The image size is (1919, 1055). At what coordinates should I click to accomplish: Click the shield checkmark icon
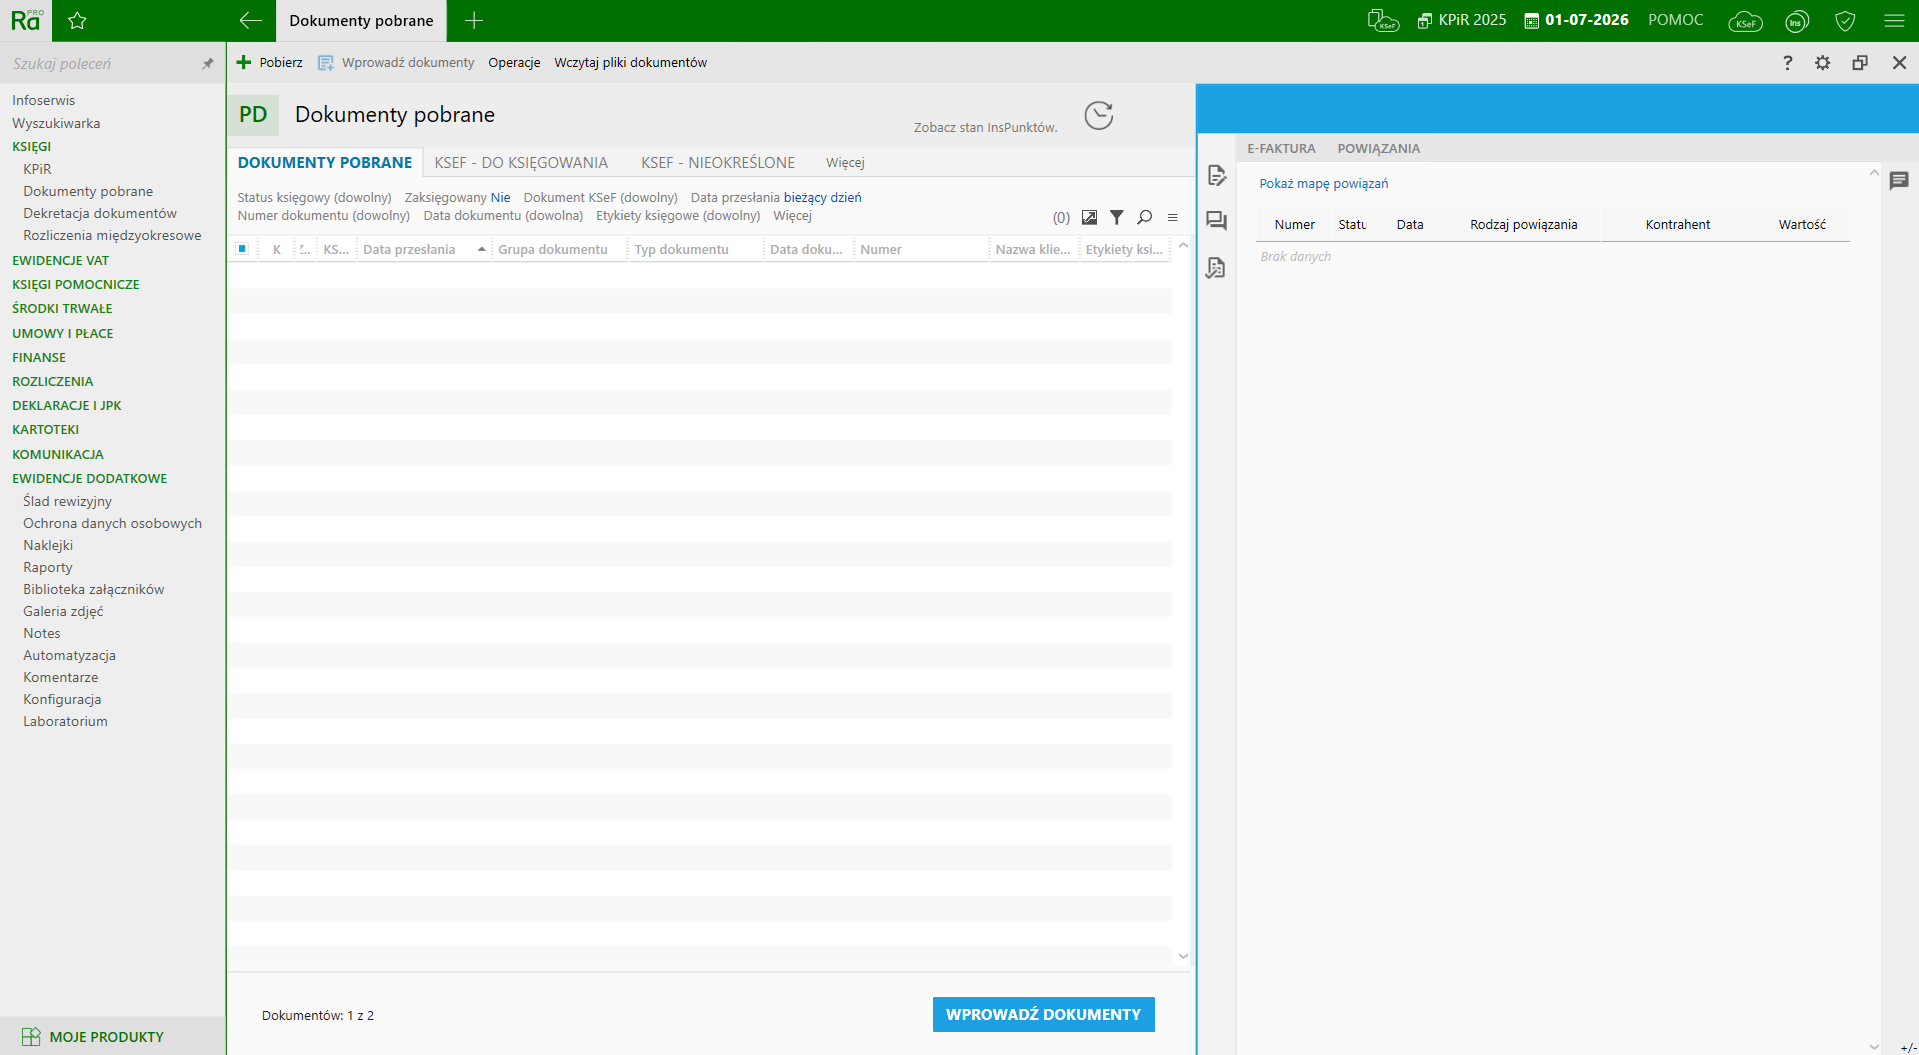point(1845,21)
